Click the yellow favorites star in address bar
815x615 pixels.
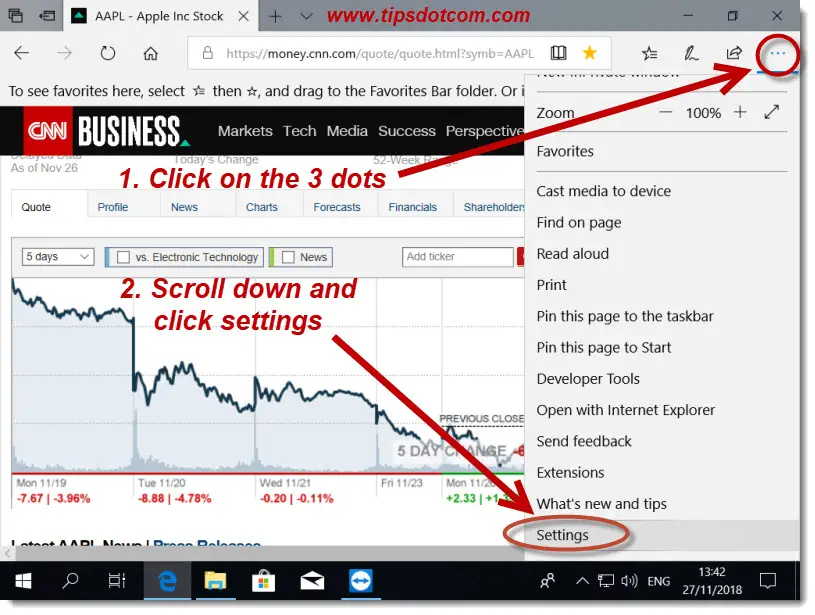pos(589,53)
